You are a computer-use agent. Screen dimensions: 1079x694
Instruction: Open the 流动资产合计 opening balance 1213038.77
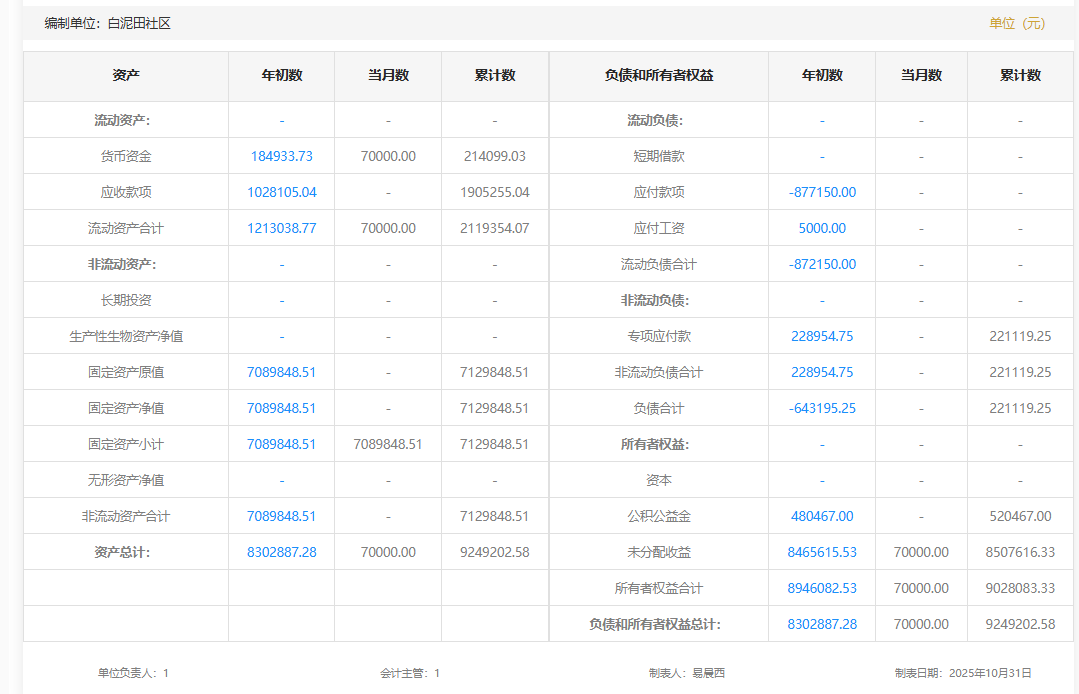(281, 228)
